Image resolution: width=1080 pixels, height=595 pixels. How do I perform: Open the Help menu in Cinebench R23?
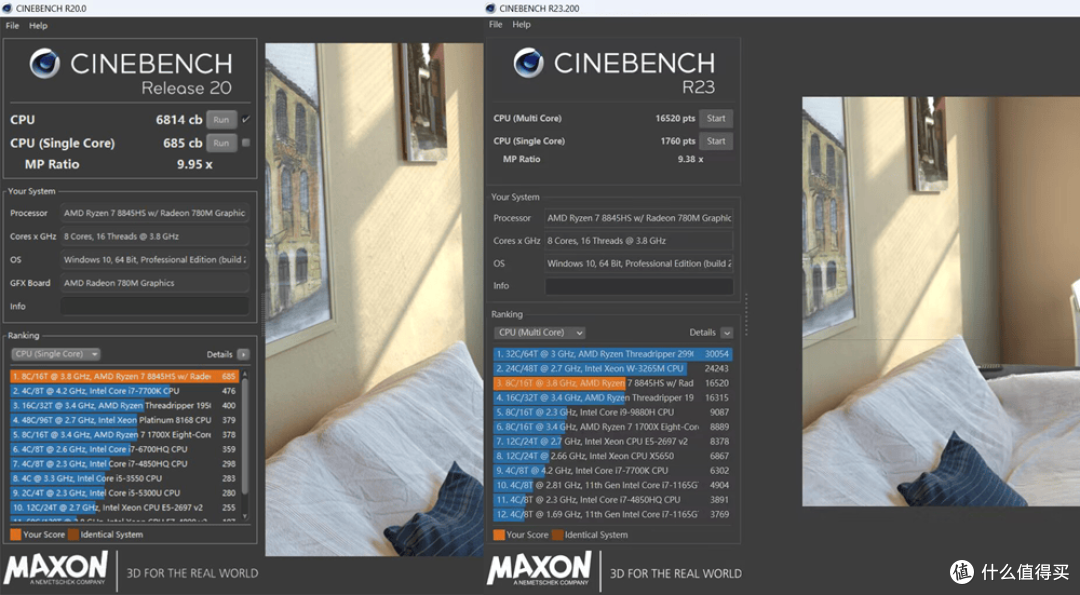521,25
